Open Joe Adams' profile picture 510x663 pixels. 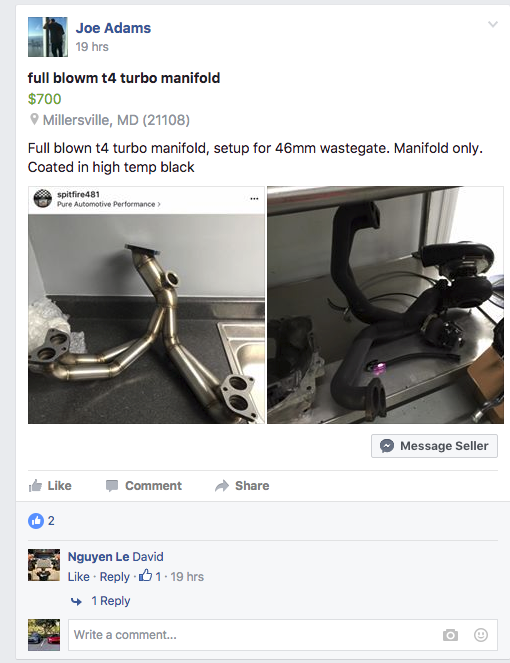(48, 37)
